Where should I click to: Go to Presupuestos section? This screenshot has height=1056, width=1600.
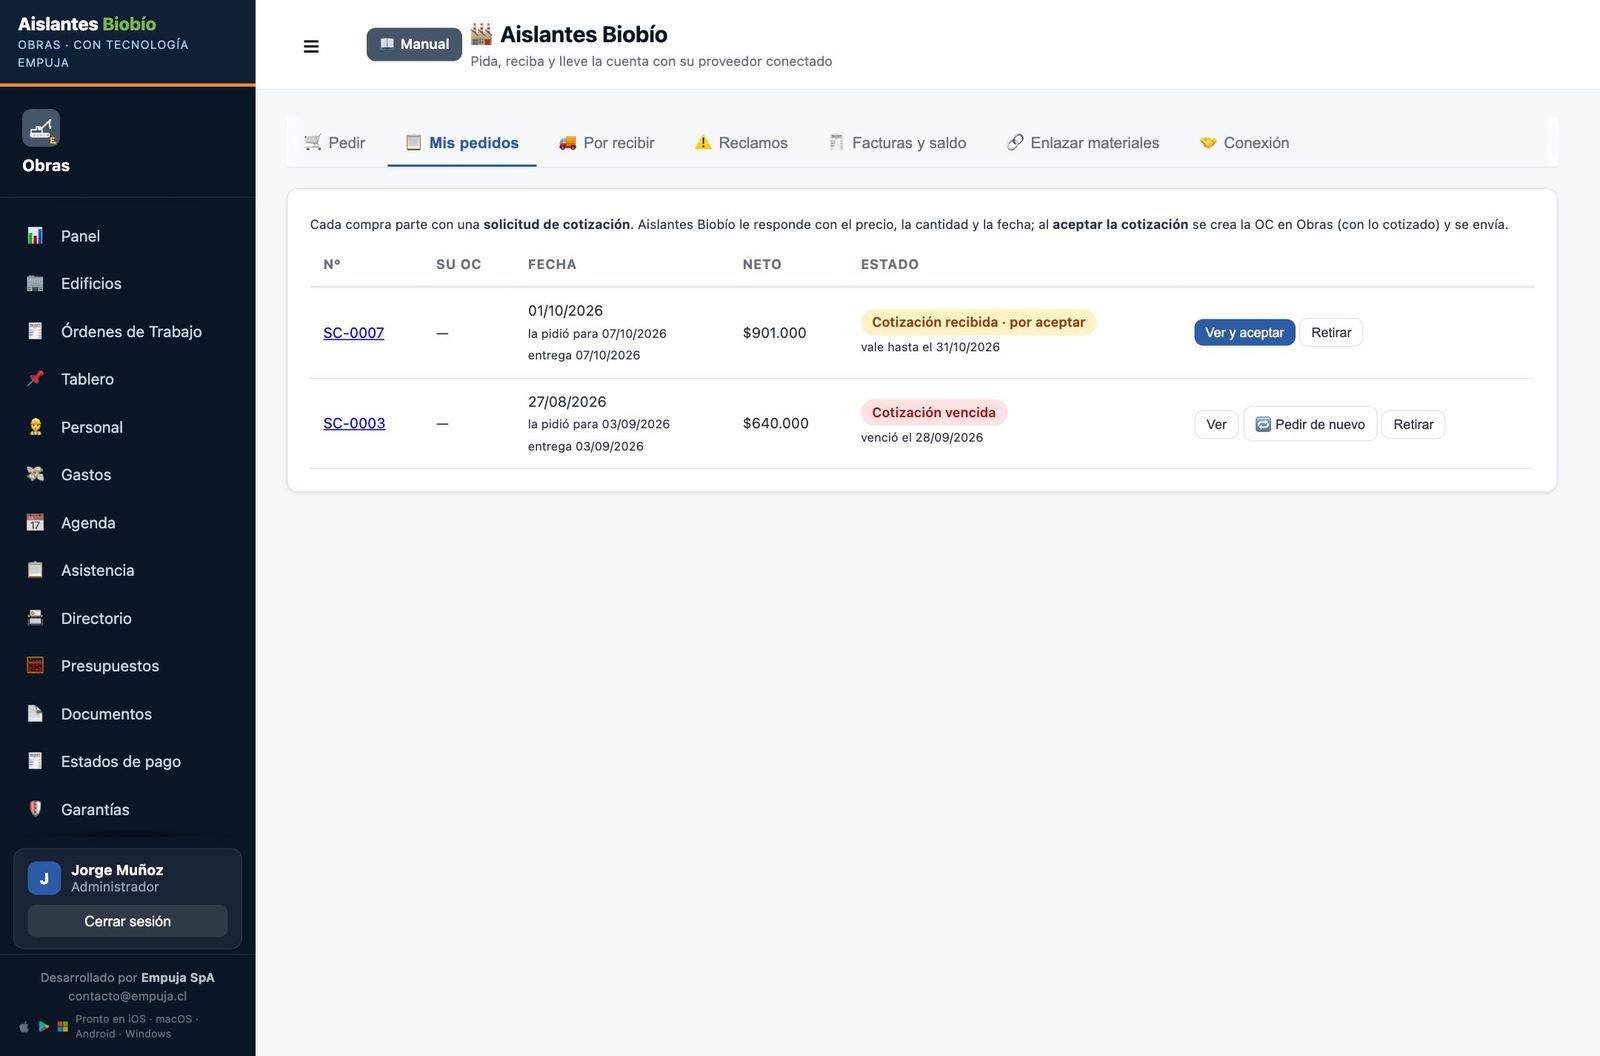128,665
